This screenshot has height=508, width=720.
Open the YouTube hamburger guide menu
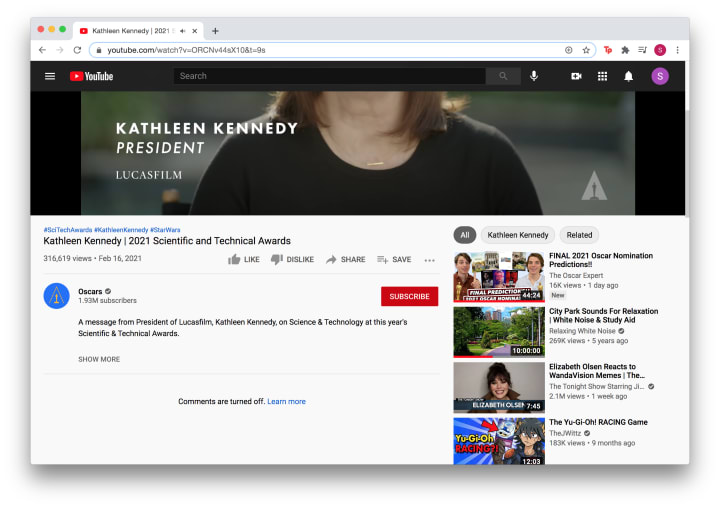50,76
